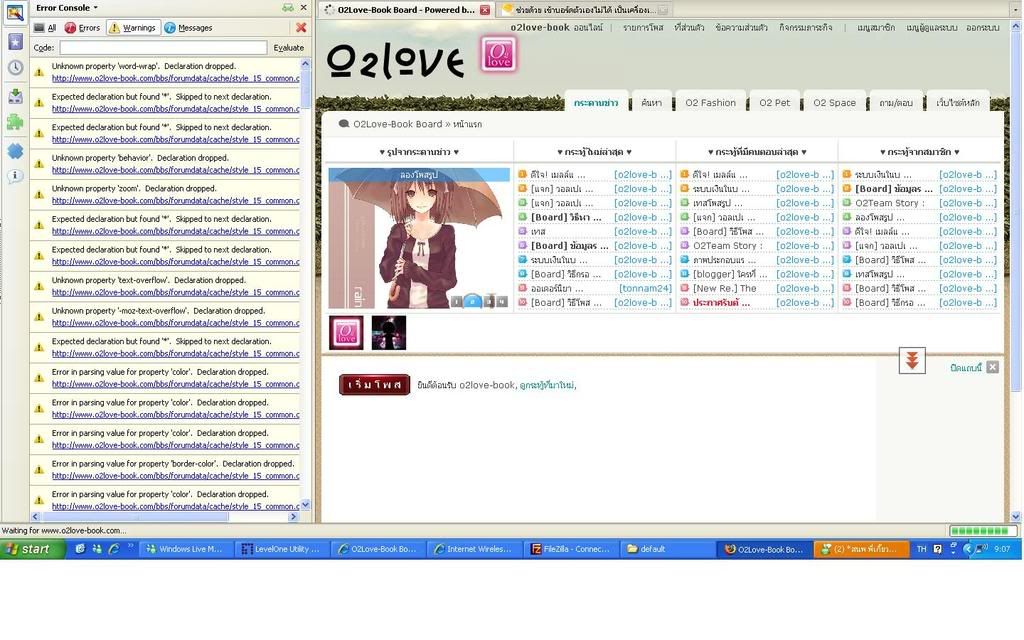This screenshot has width=1024, height=640.
Task: Select slide 4 in the image slideshow
Action: pyautogui.click(x=502, y=301)
